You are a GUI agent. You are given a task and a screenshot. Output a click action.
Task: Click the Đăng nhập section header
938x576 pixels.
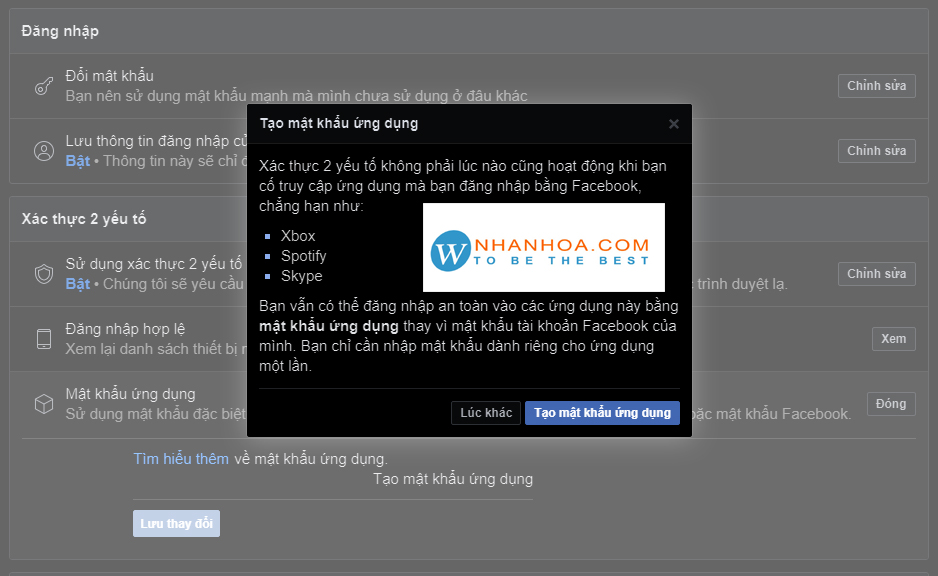(x=60, y=31)
